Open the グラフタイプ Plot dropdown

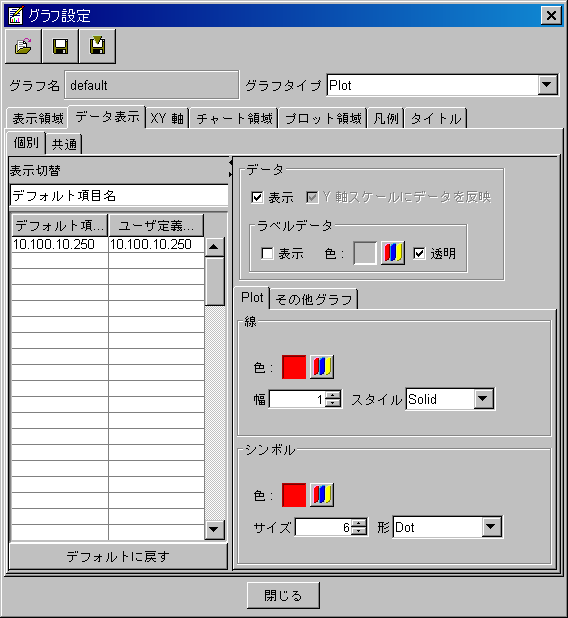click(x=547, y=85)
